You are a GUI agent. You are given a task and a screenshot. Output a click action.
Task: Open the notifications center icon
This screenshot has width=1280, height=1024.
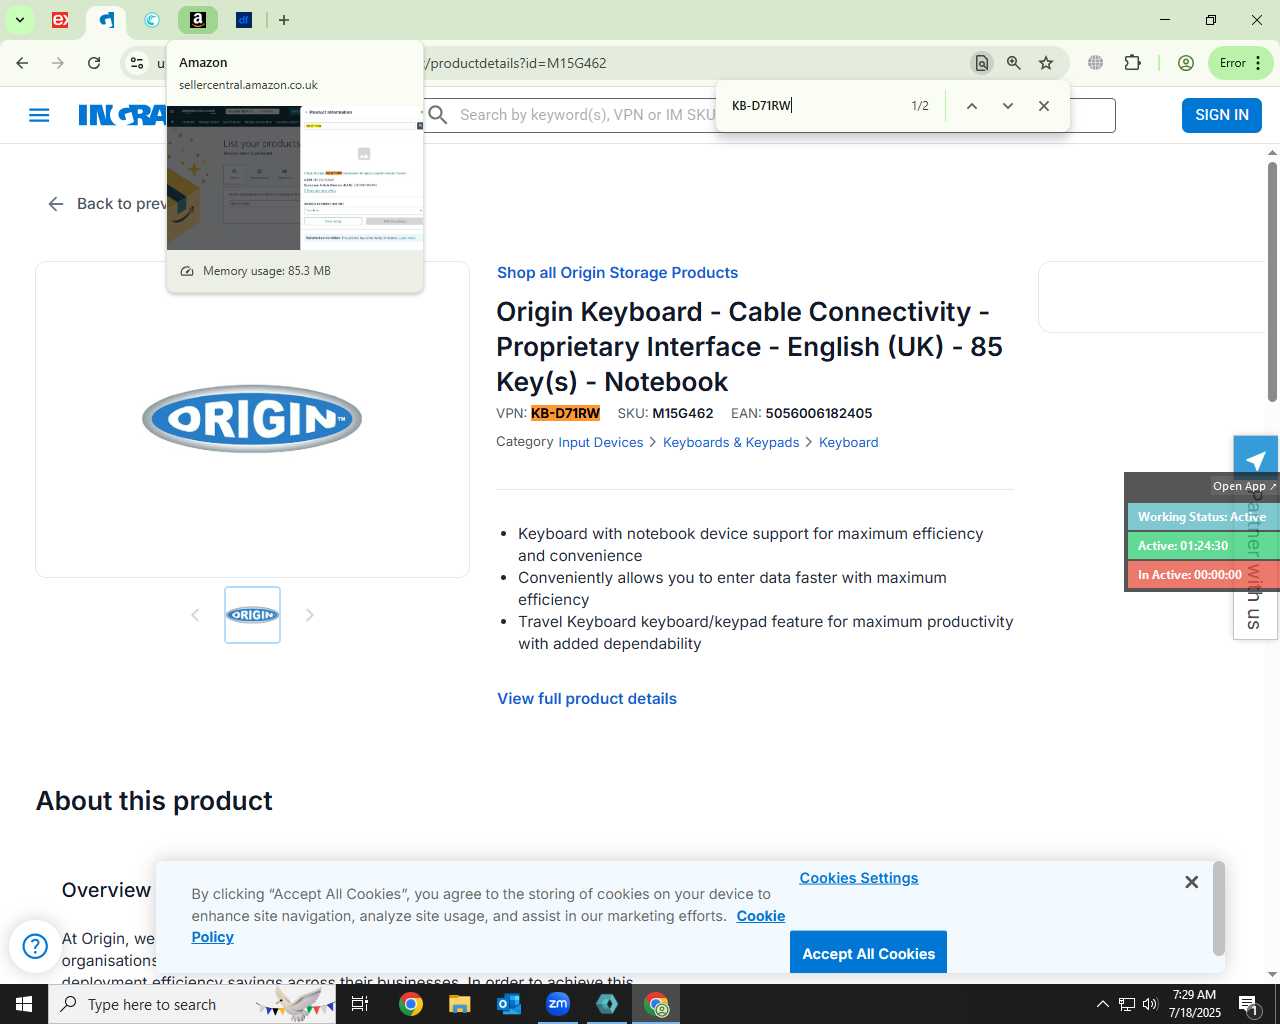pyautogui.click(x=1249, y=1004)
